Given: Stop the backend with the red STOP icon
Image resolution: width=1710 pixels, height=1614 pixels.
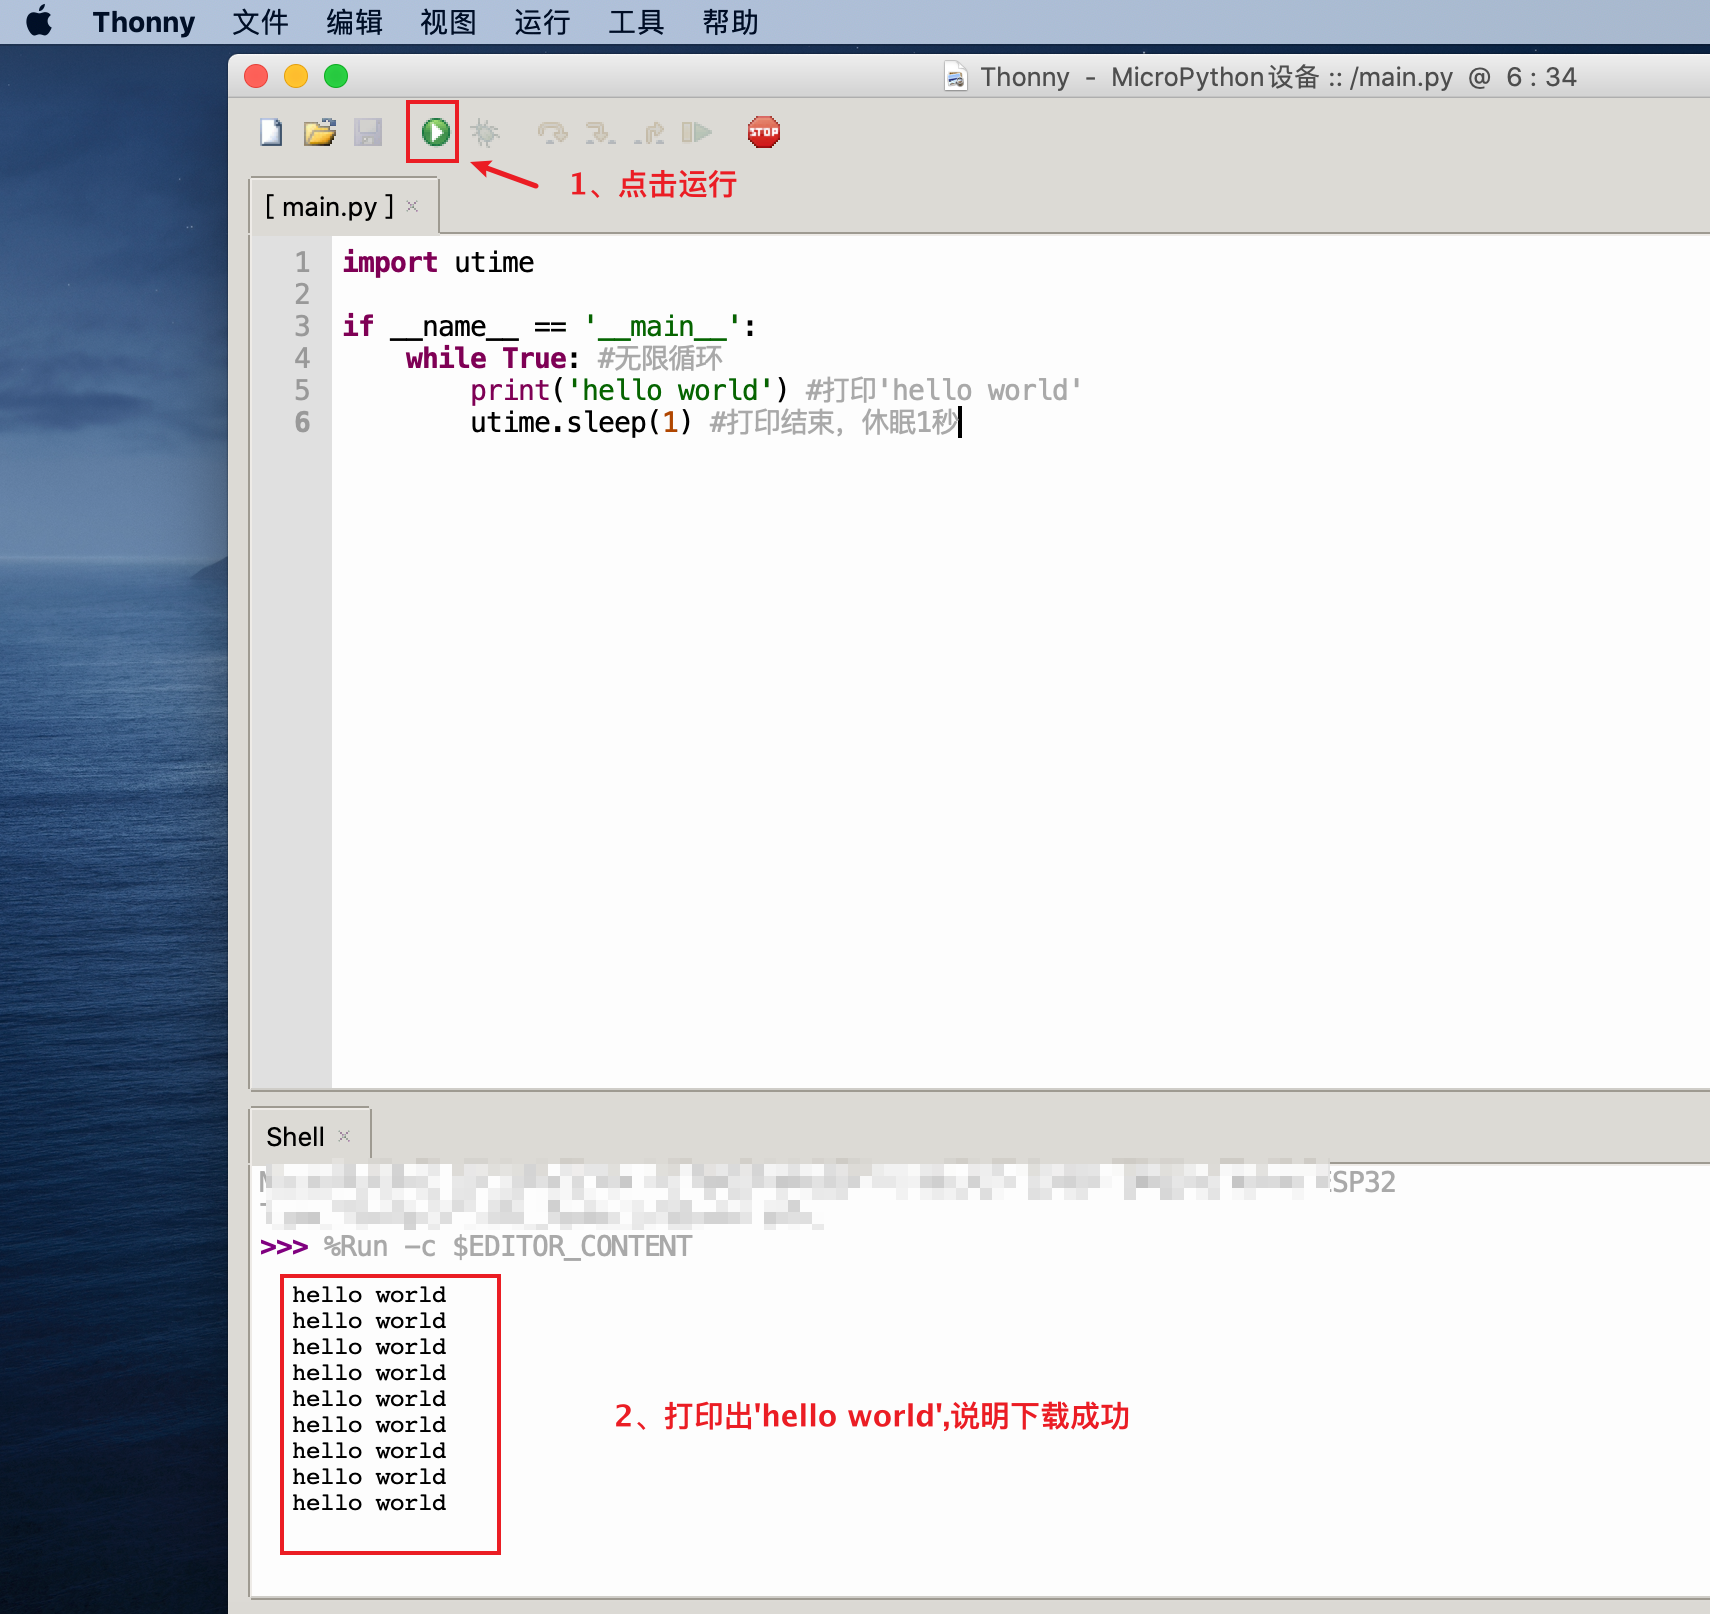Looking at the screenshot, I should coord(764,132).
